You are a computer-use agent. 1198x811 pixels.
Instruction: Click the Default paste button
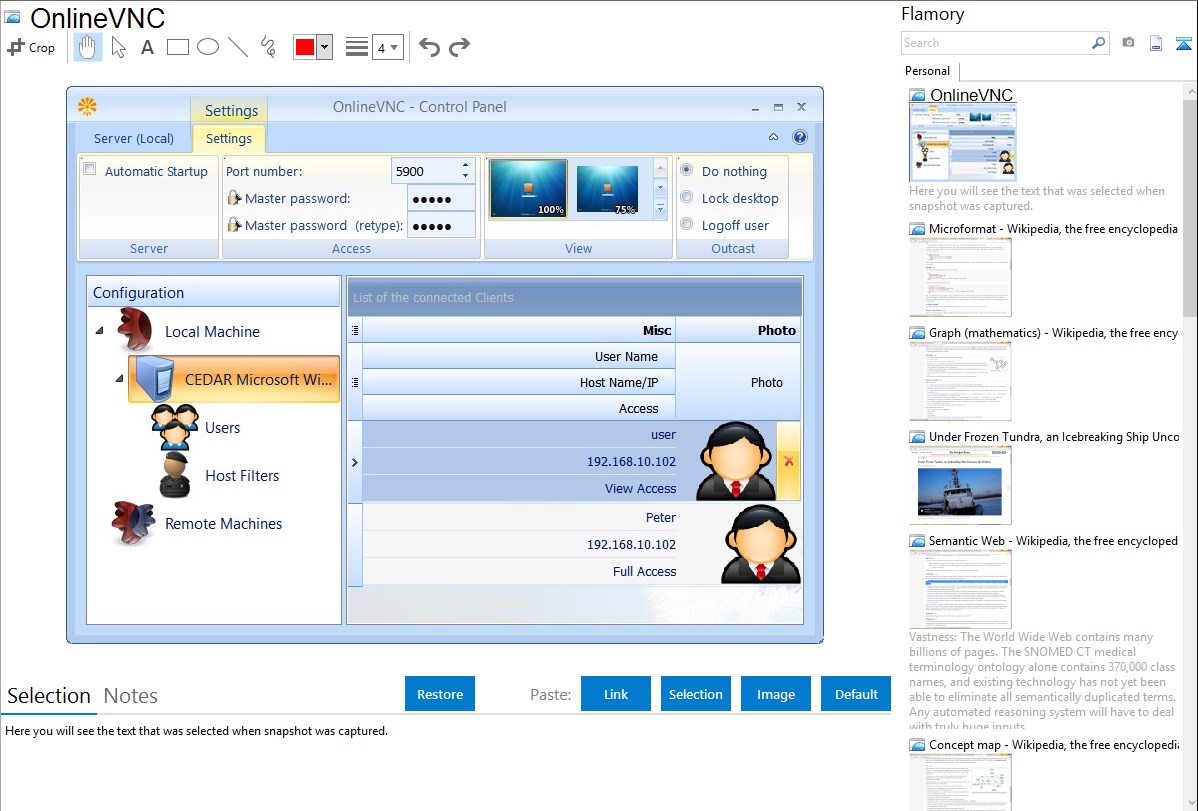[x=856, y=694]
